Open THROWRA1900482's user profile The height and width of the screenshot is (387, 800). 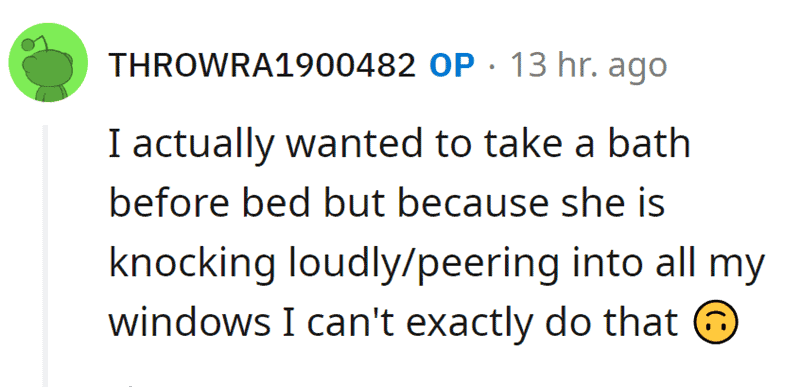click(263, 65)
